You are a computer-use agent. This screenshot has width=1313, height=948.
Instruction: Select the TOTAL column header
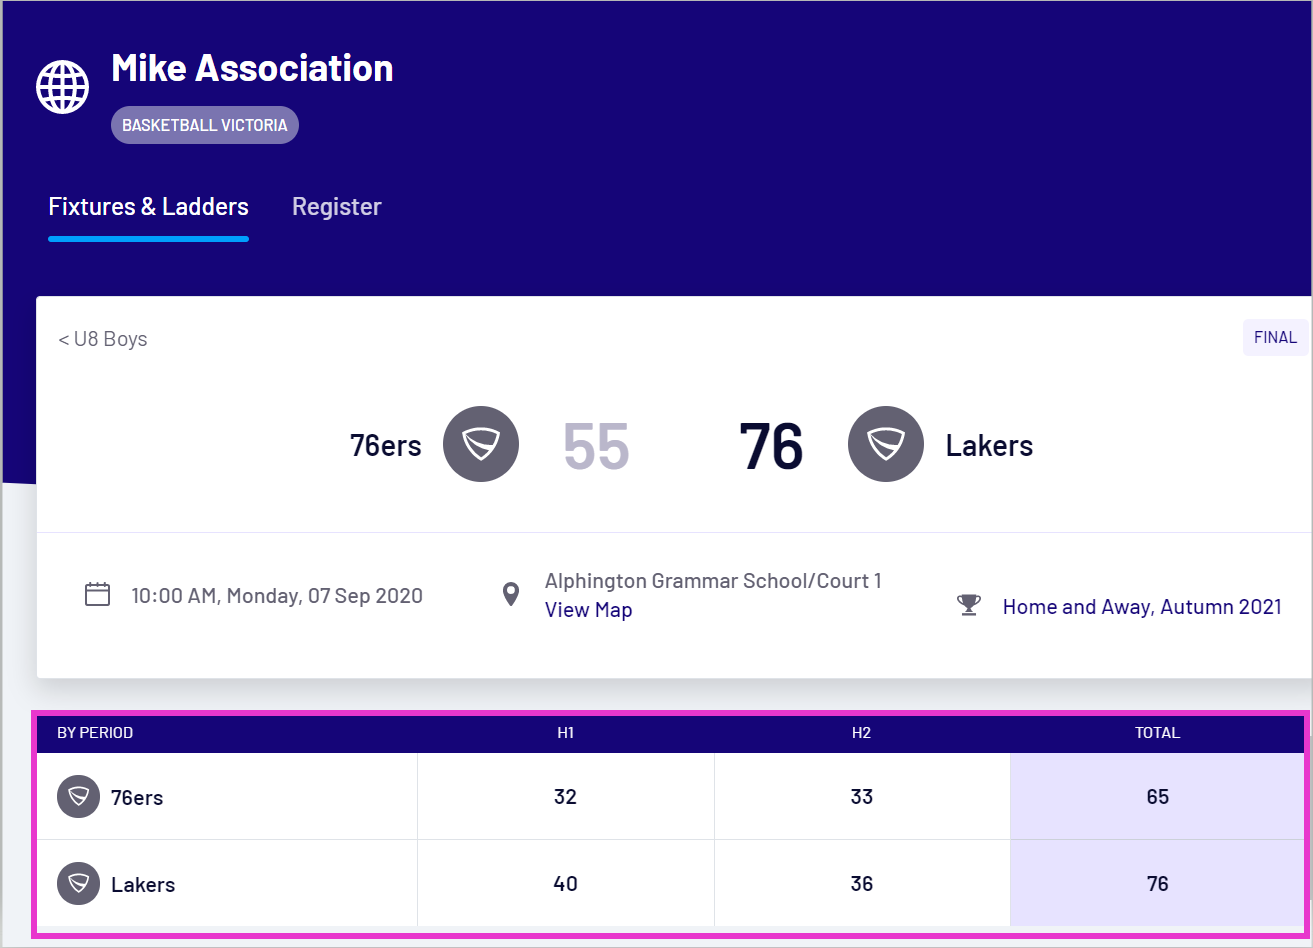click(x=1157, y=733)
